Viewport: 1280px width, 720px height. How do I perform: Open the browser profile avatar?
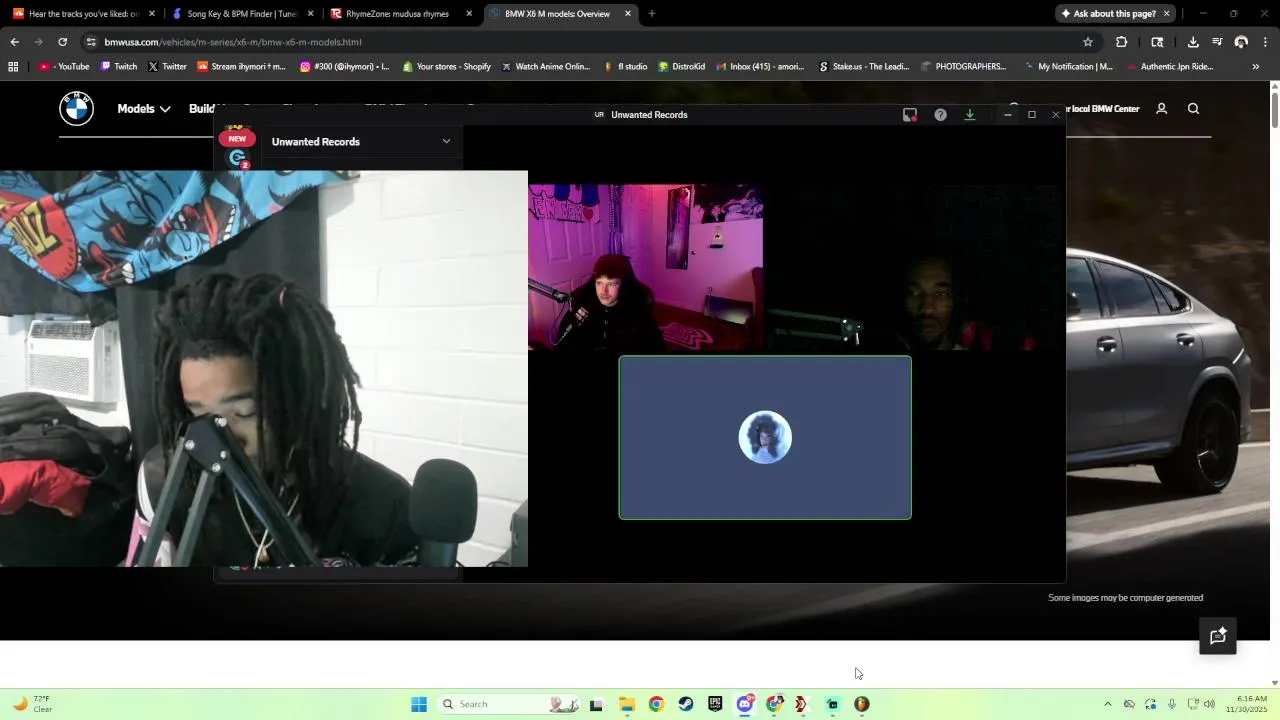1241,42
